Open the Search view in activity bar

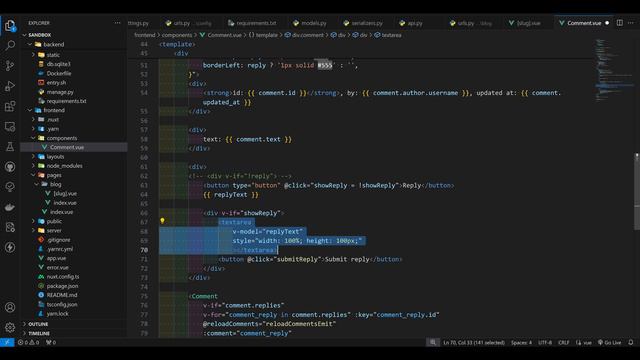pos(10,45)
